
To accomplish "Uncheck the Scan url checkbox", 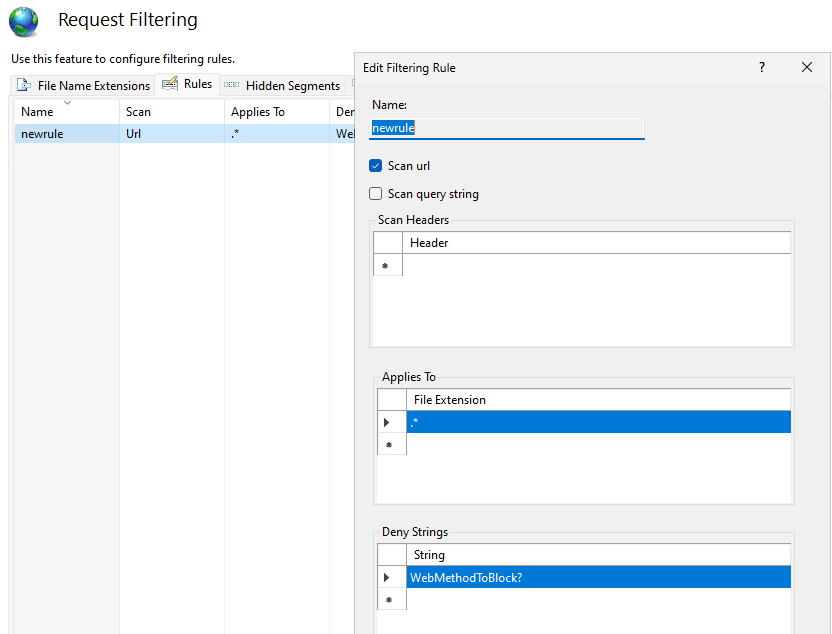I will (x=375, y=165).
